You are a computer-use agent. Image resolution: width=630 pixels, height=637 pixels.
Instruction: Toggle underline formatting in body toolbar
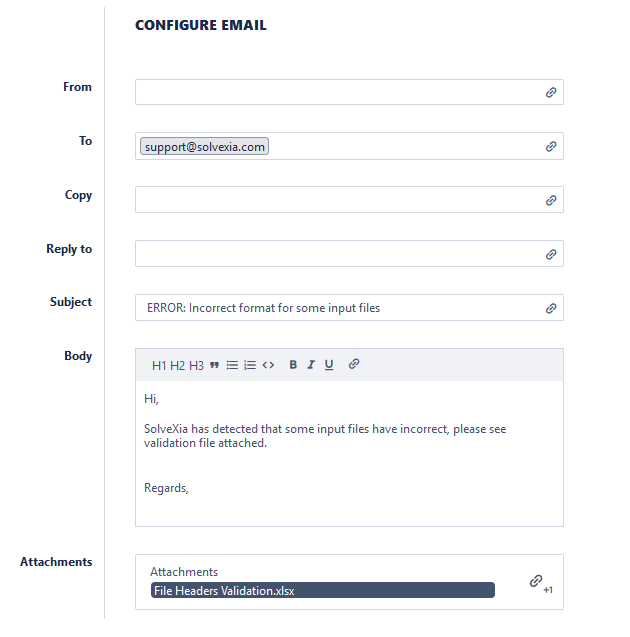(329, 365)
